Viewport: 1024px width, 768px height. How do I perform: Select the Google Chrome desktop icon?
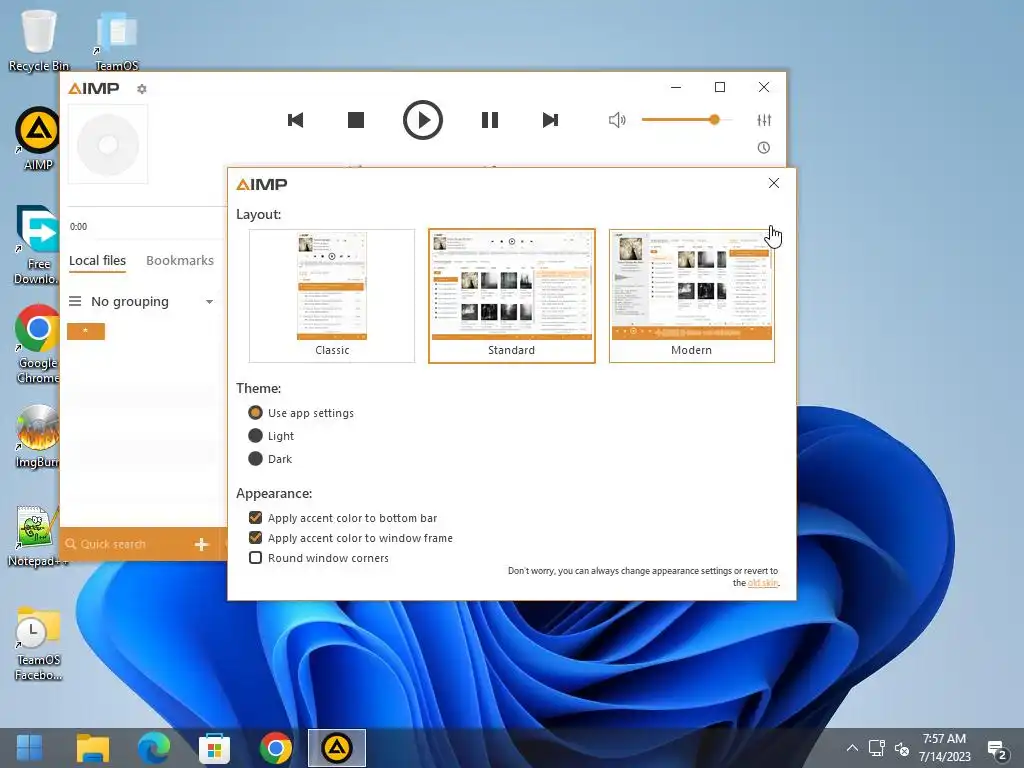(x=37, y=344)
